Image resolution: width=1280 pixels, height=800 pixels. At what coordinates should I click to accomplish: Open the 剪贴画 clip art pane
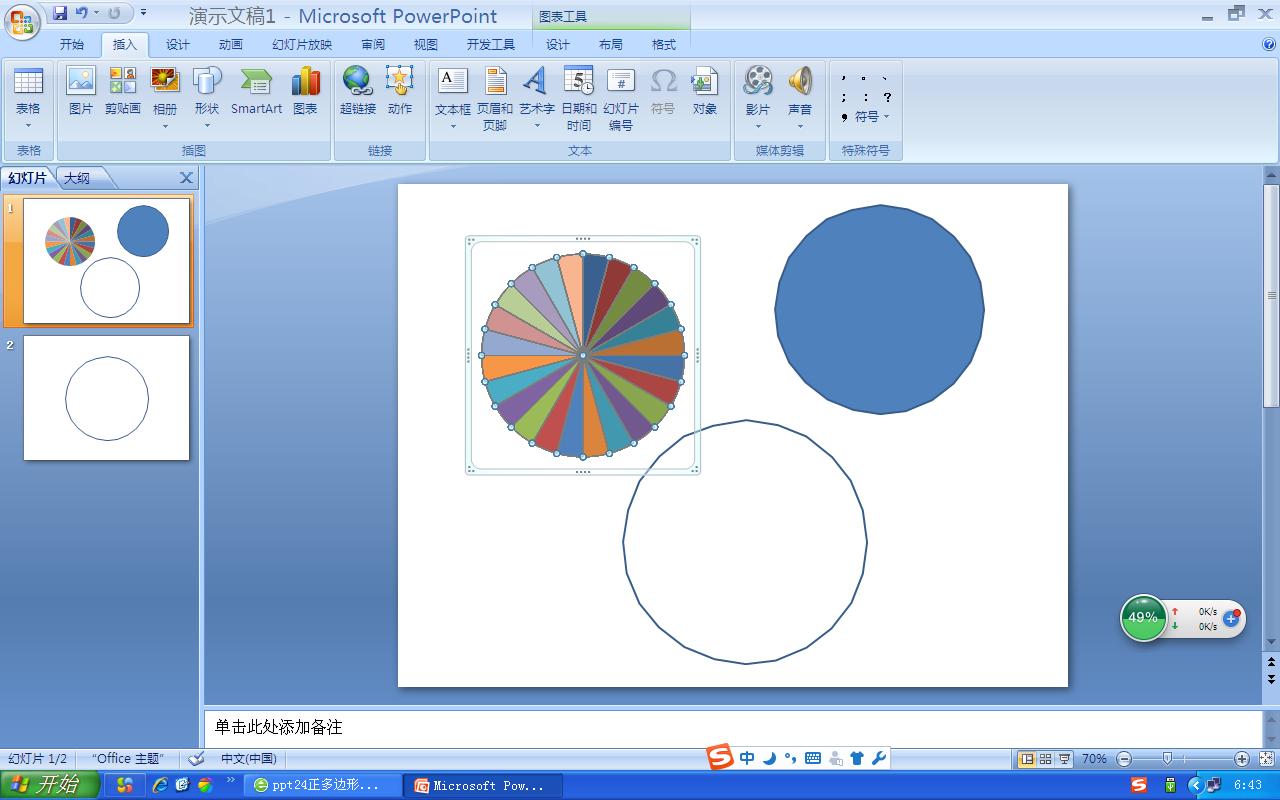click(x=123, y=95)
